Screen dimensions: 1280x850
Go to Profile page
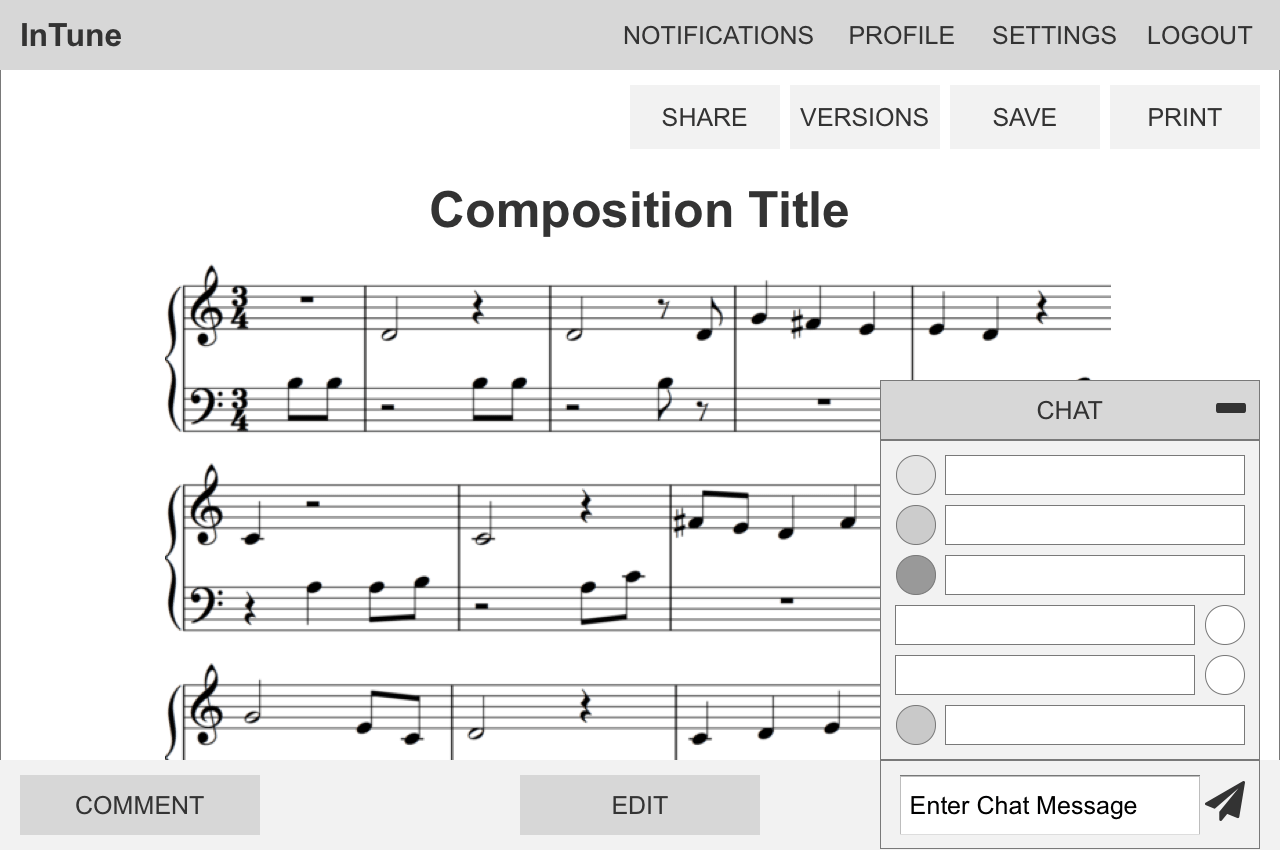[901, 36]
